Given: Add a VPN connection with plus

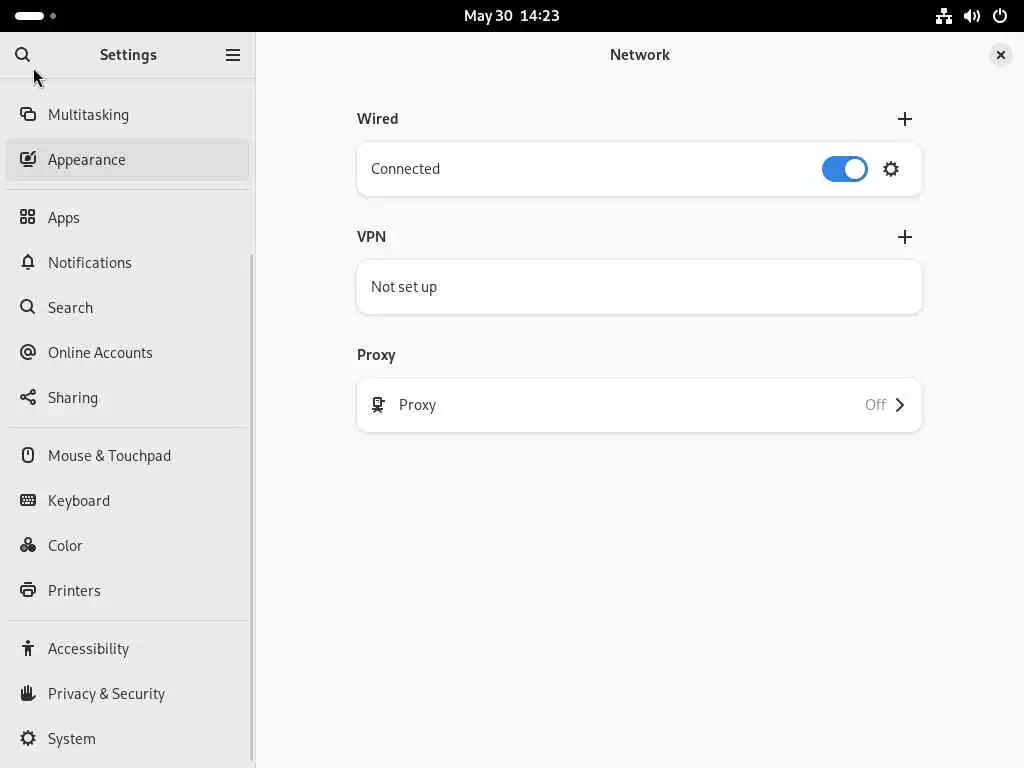Looking at the screenshot, I should pyautogui.click(x=904, y=237).
